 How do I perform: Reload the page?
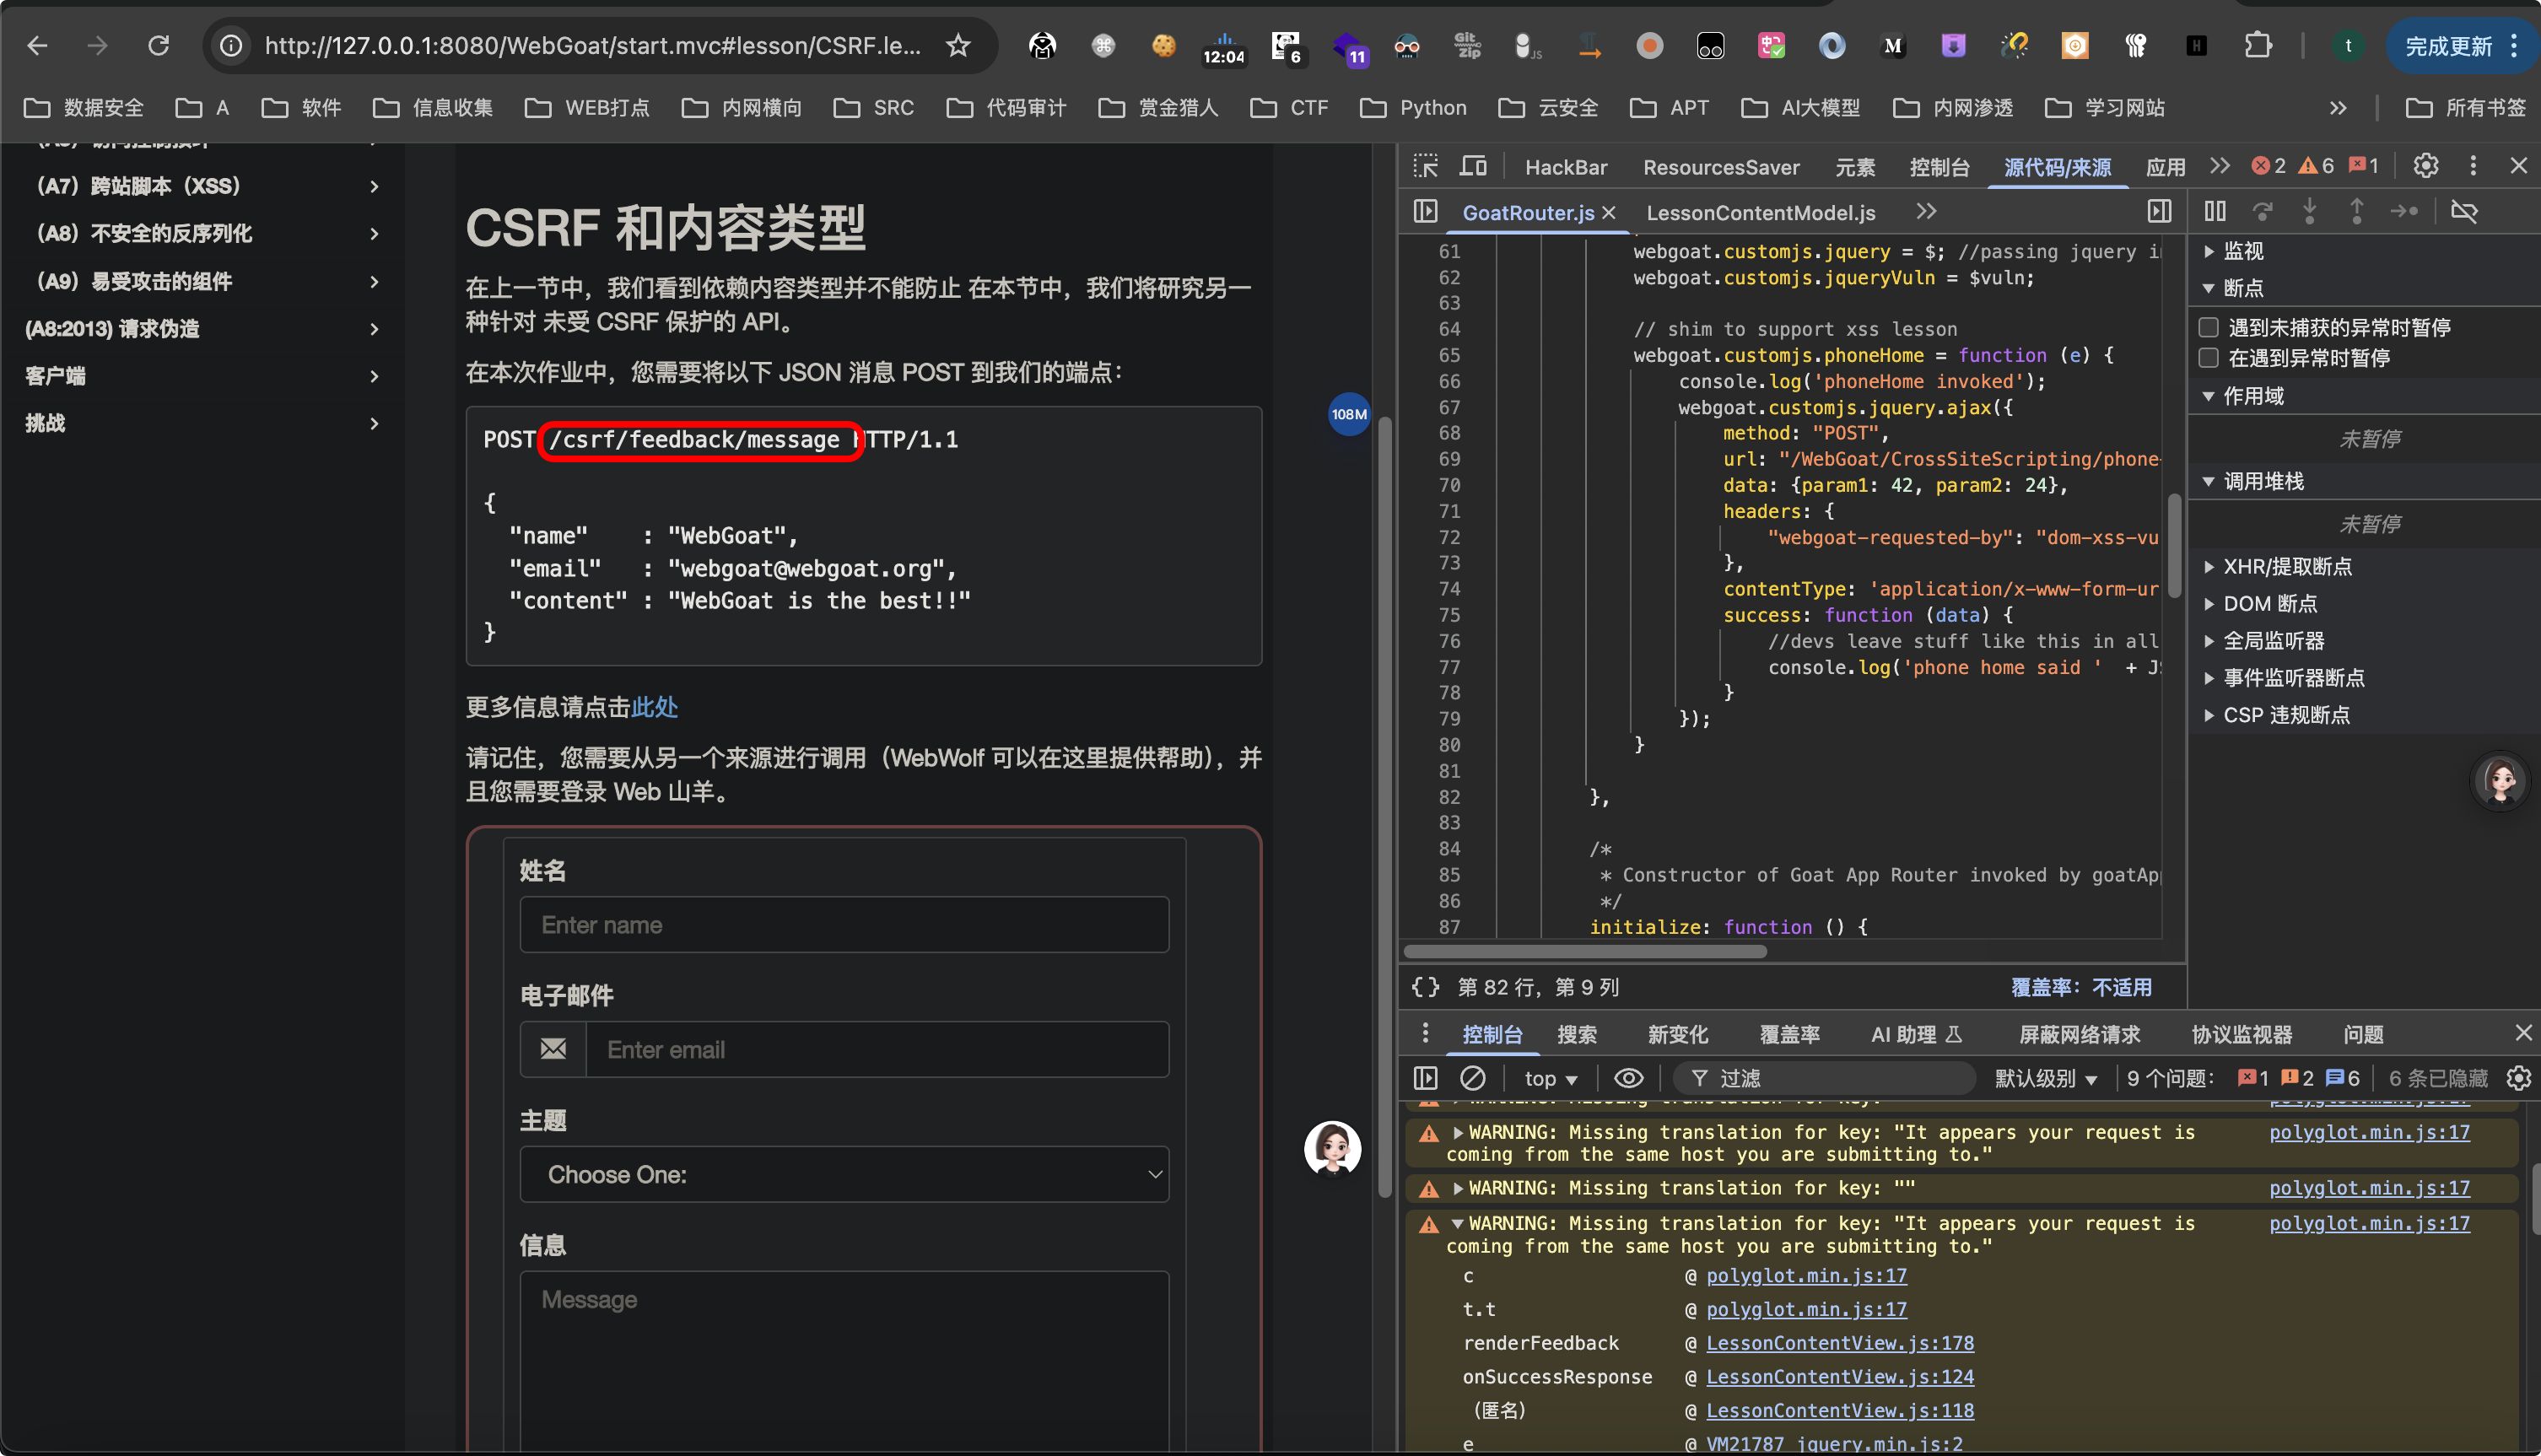coord(158,45)
